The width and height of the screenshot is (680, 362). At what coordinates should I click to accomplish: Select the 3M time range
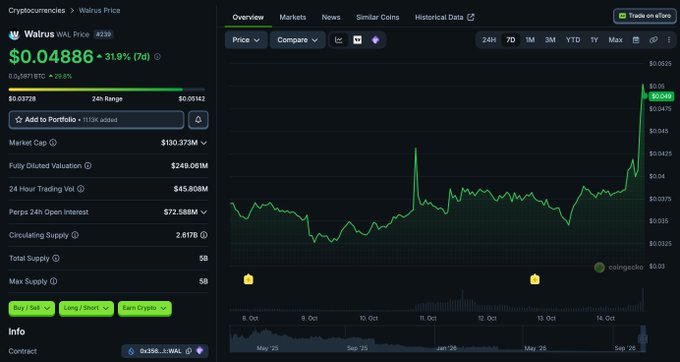pyautogui.click(x=550, y=40)
